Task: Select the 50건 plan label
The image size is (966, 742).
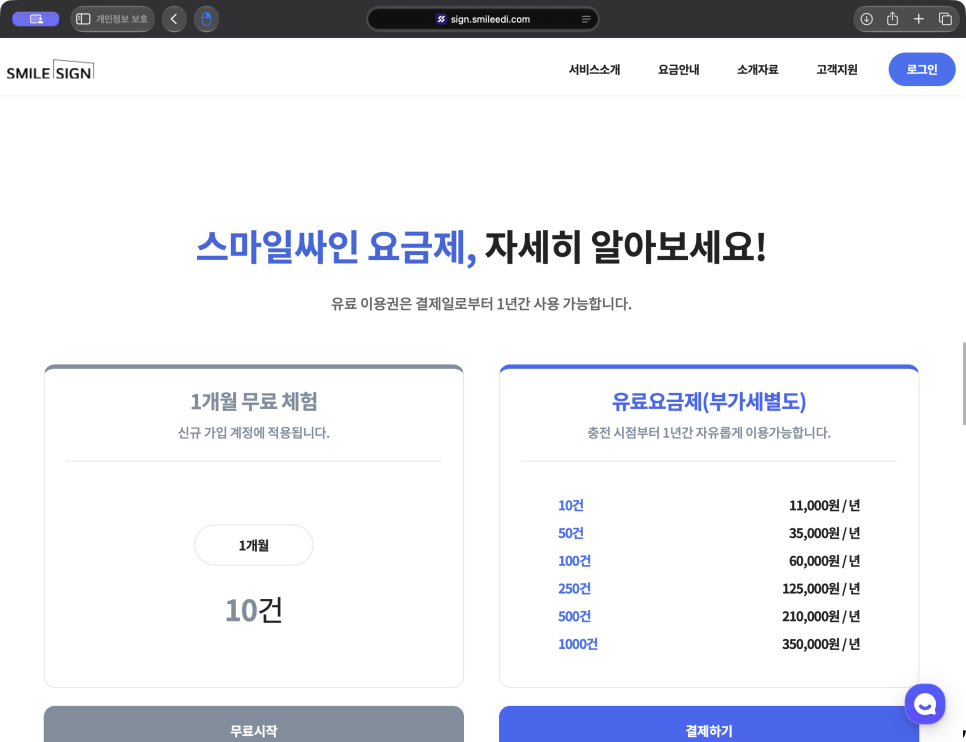Action: click(x=570, y=533)
